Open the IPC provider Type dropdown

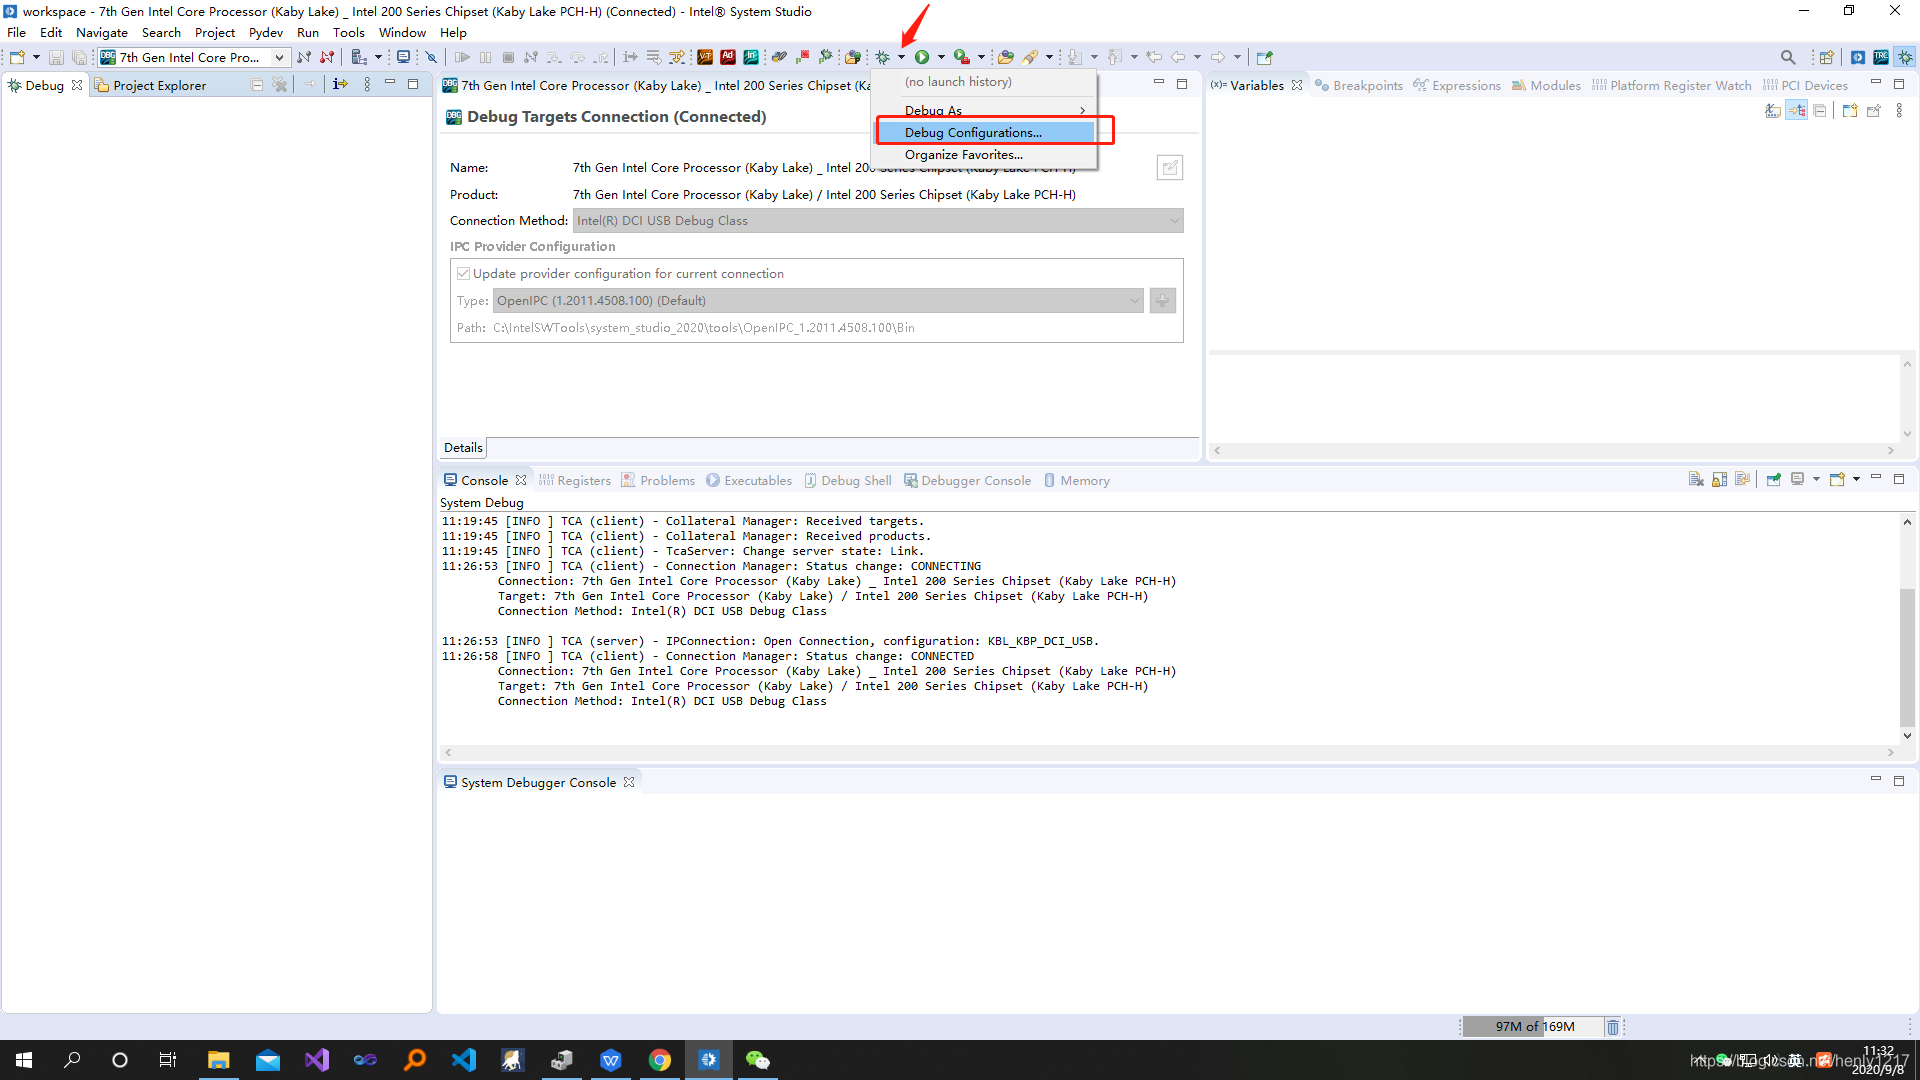(x=818, y=300)
